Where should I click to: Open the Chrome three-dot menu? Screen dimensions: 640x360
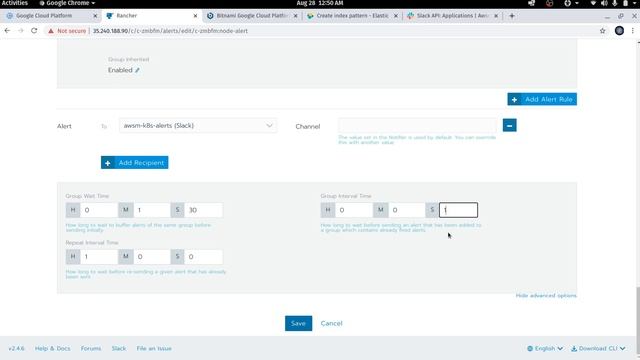point(633,31)
